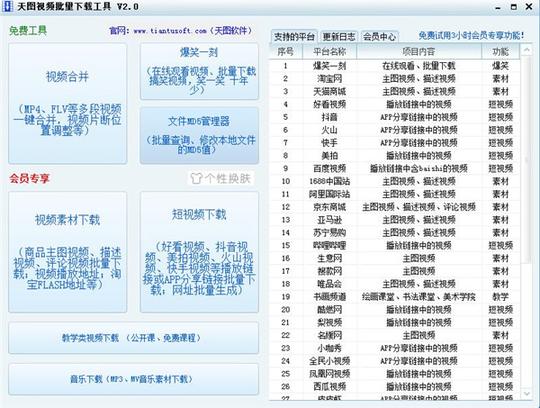Select the 生意网 row
The width and height of the screenshot is (540, 408).
394,258
